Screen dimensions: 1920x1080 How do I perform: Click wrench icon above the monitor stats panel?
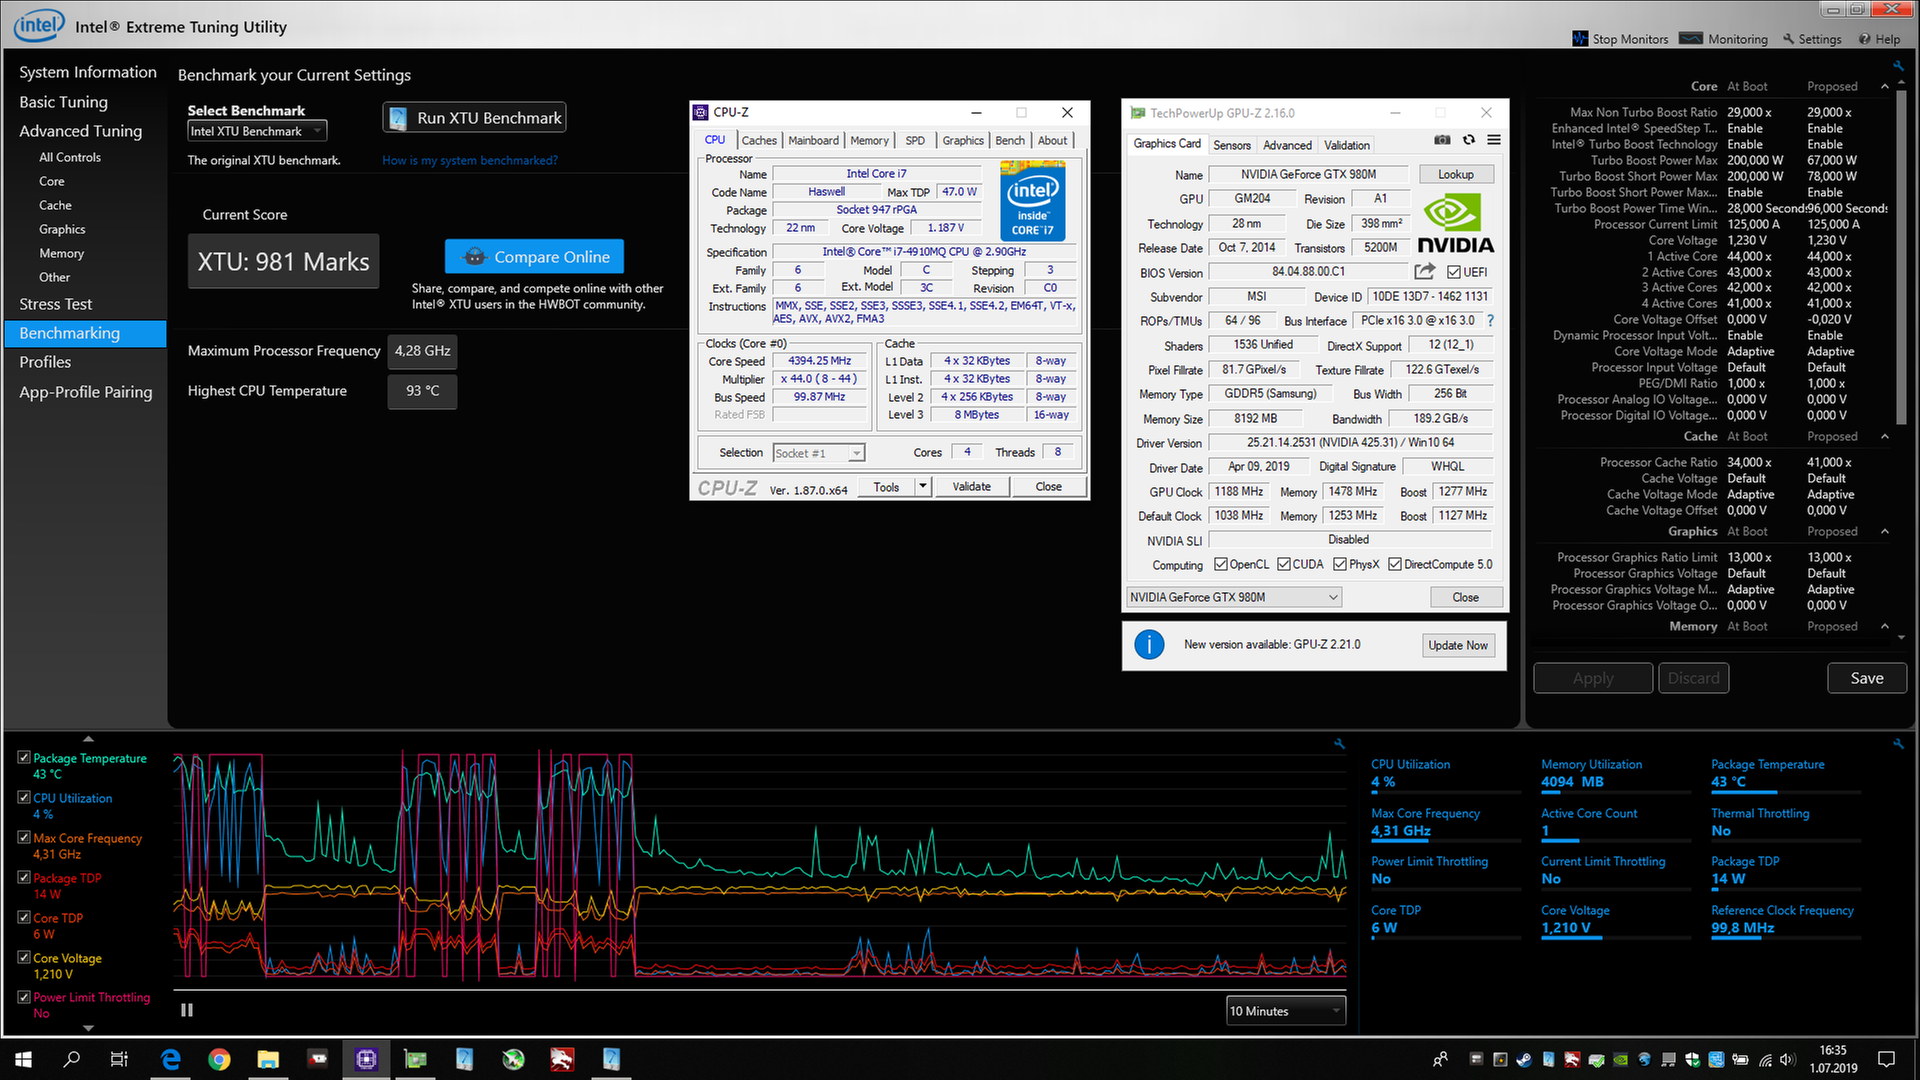click(x=1898, y=744)
